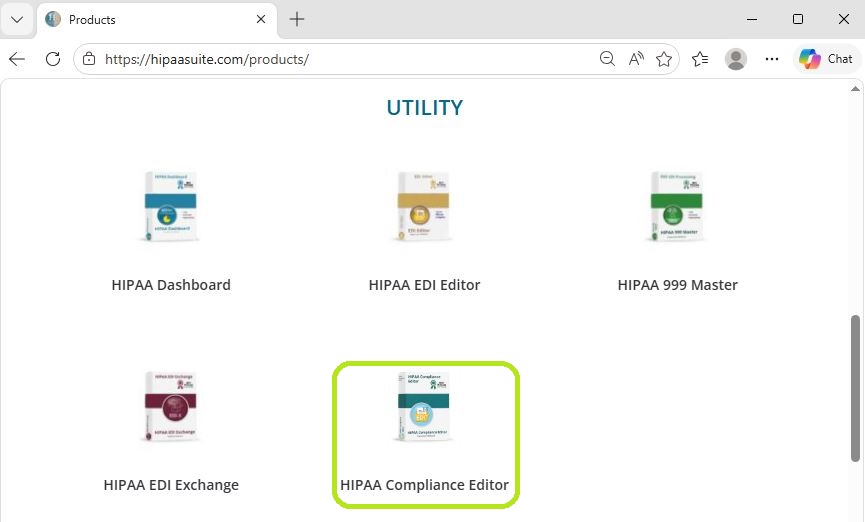View site information lock icon
The image size is (865, 522).
(x=89, y=59)
